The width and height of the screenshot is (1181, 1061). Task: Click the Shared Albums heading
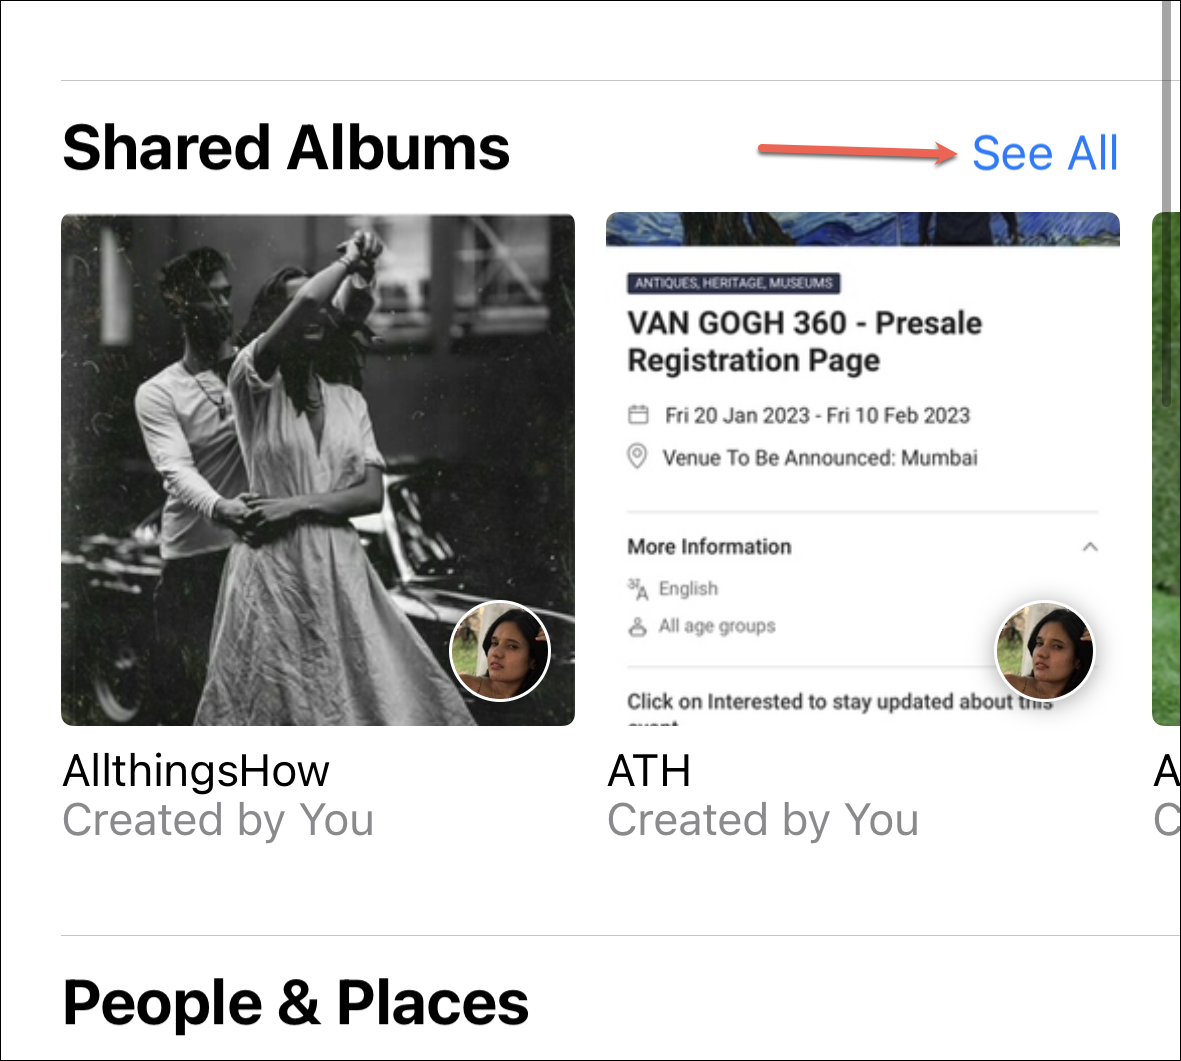tap(286, 148)
